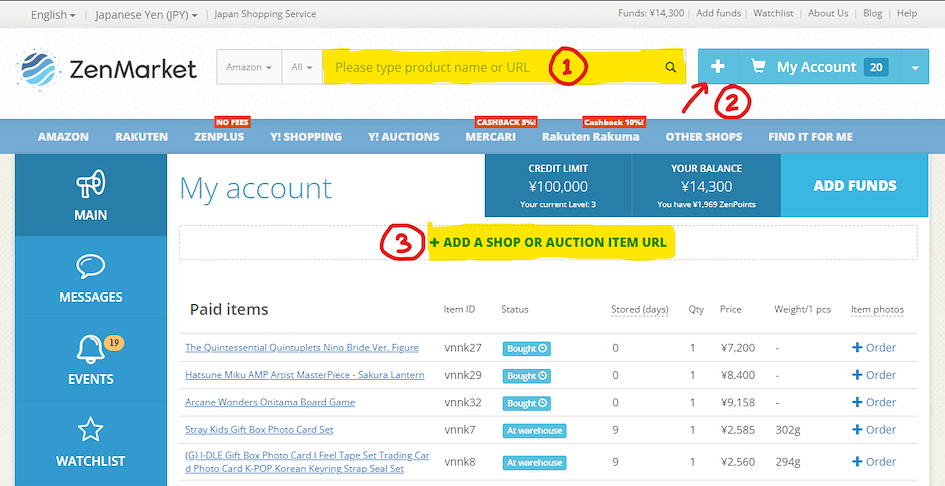This screenshot has height=486, width=945.
Task: Open The Quintessential Quintuplets Nino Bride link
Action: click(x=302, y=348)
